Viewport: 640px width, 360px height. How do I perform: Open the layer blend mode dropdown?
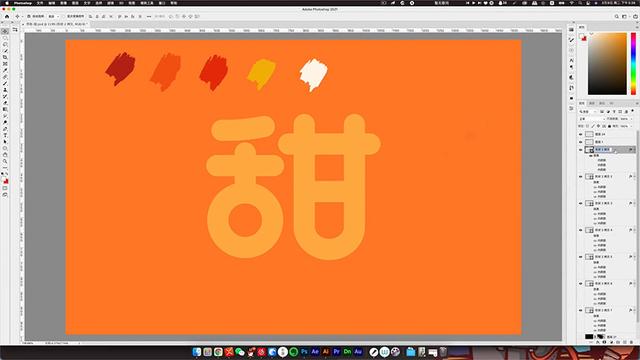(x=591, y=119)
